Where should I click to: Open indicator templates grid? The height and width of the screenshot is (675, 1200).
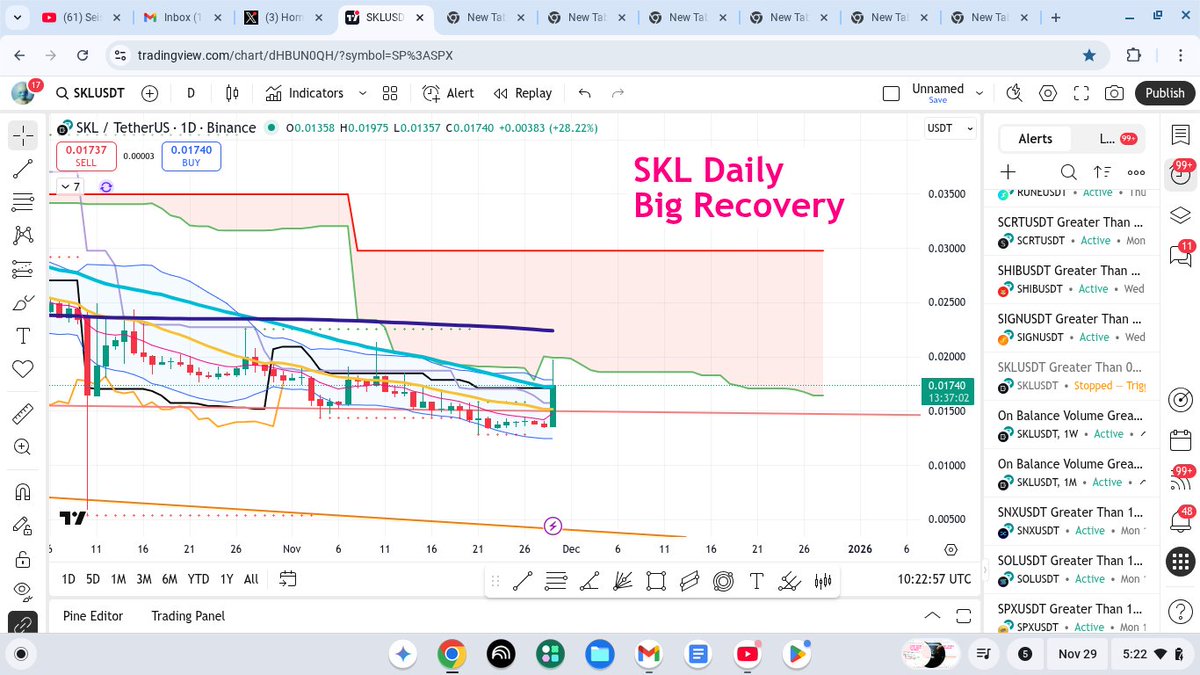point(390,93)
